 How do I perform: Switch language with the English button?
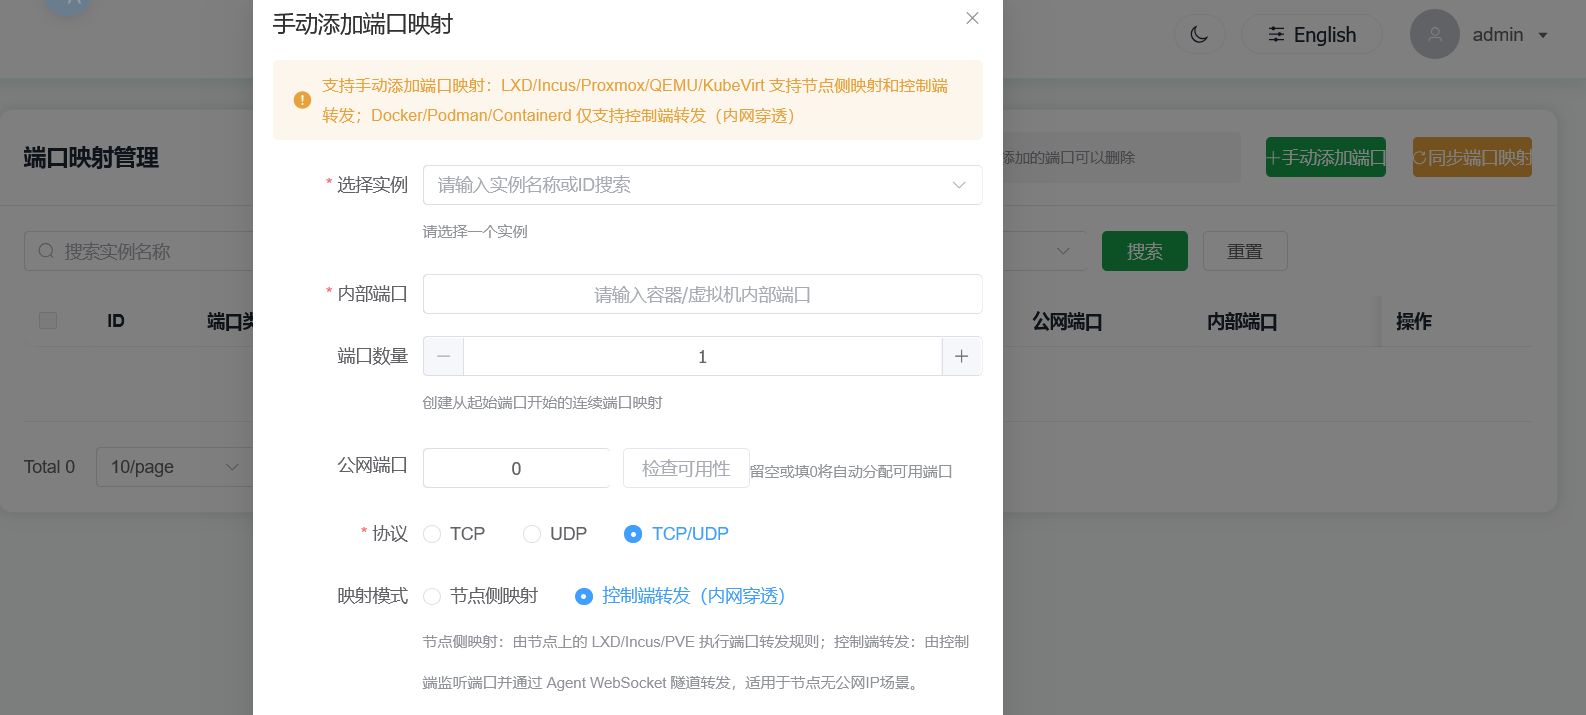pyautogui.click(x=1312, y=35)
